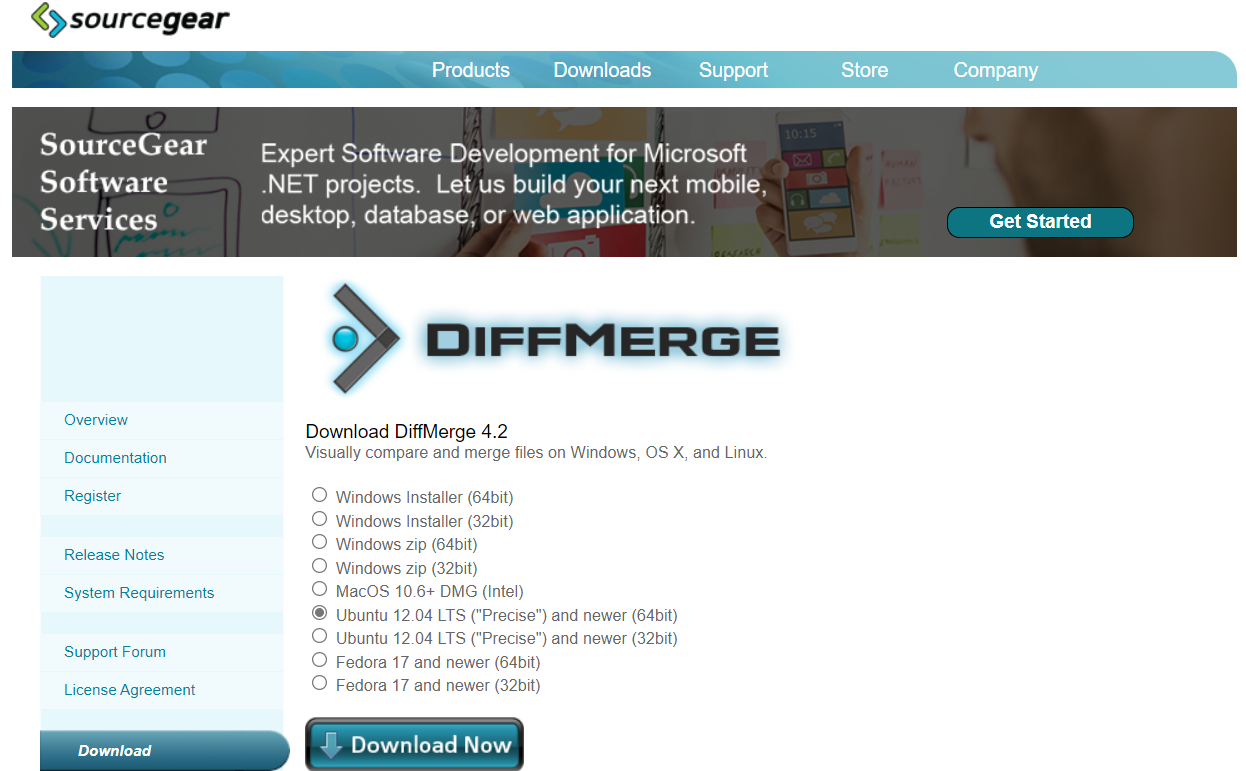The width and height of the screenshot is (1246, 771).
Task: Click the 'Expert Software Development' banner text
Action: tap(514, 184)
